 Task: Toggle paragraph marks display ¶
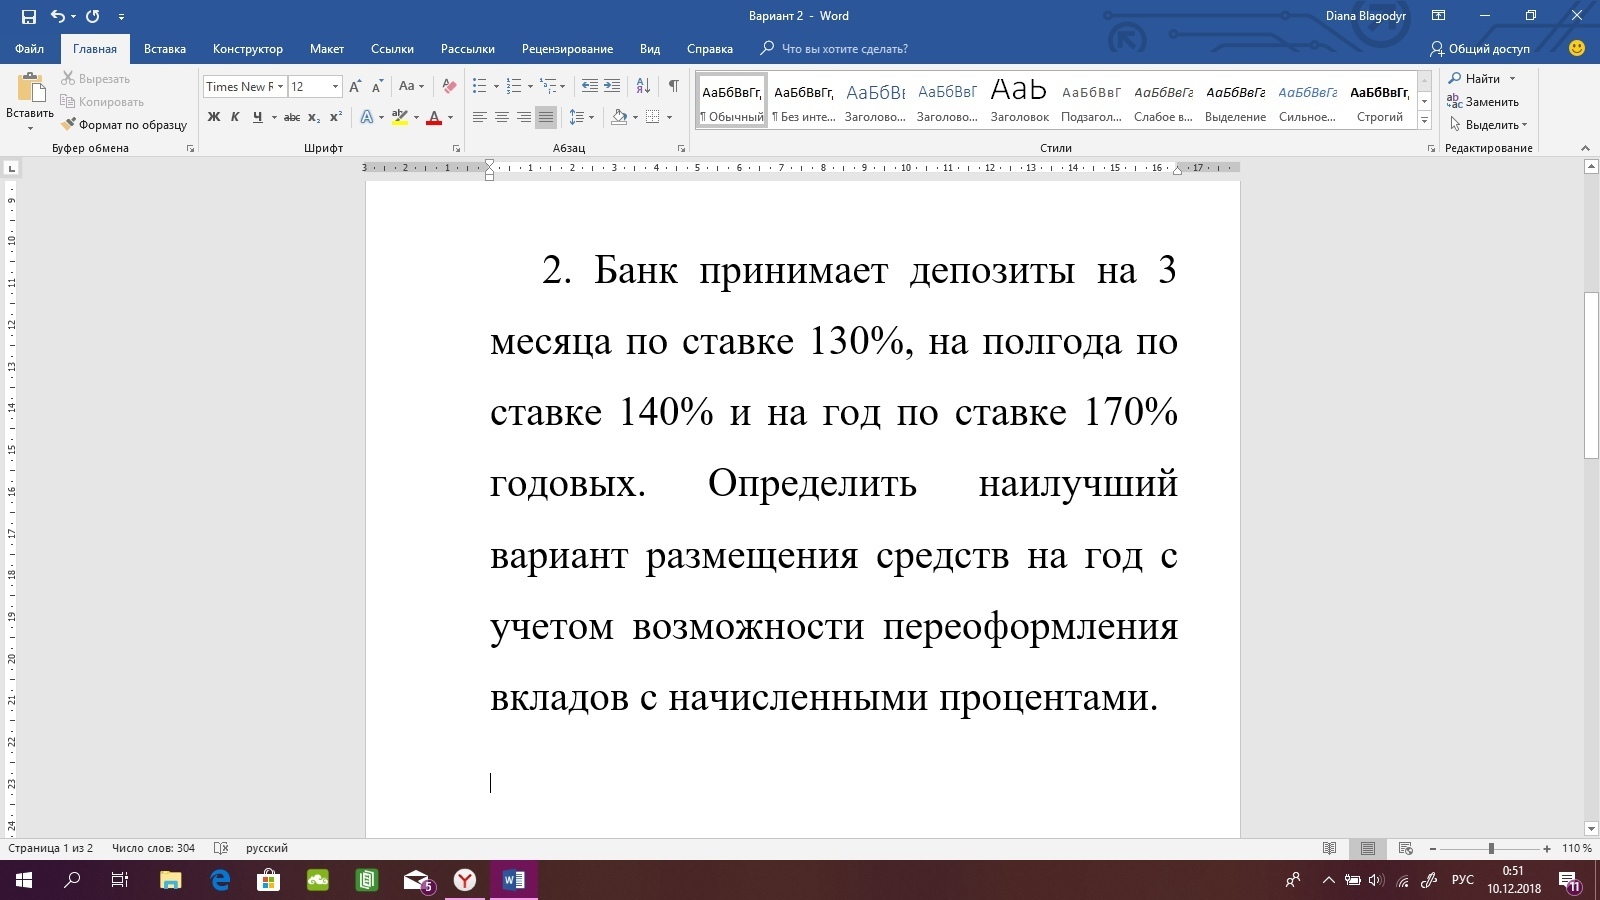point(673,87)
